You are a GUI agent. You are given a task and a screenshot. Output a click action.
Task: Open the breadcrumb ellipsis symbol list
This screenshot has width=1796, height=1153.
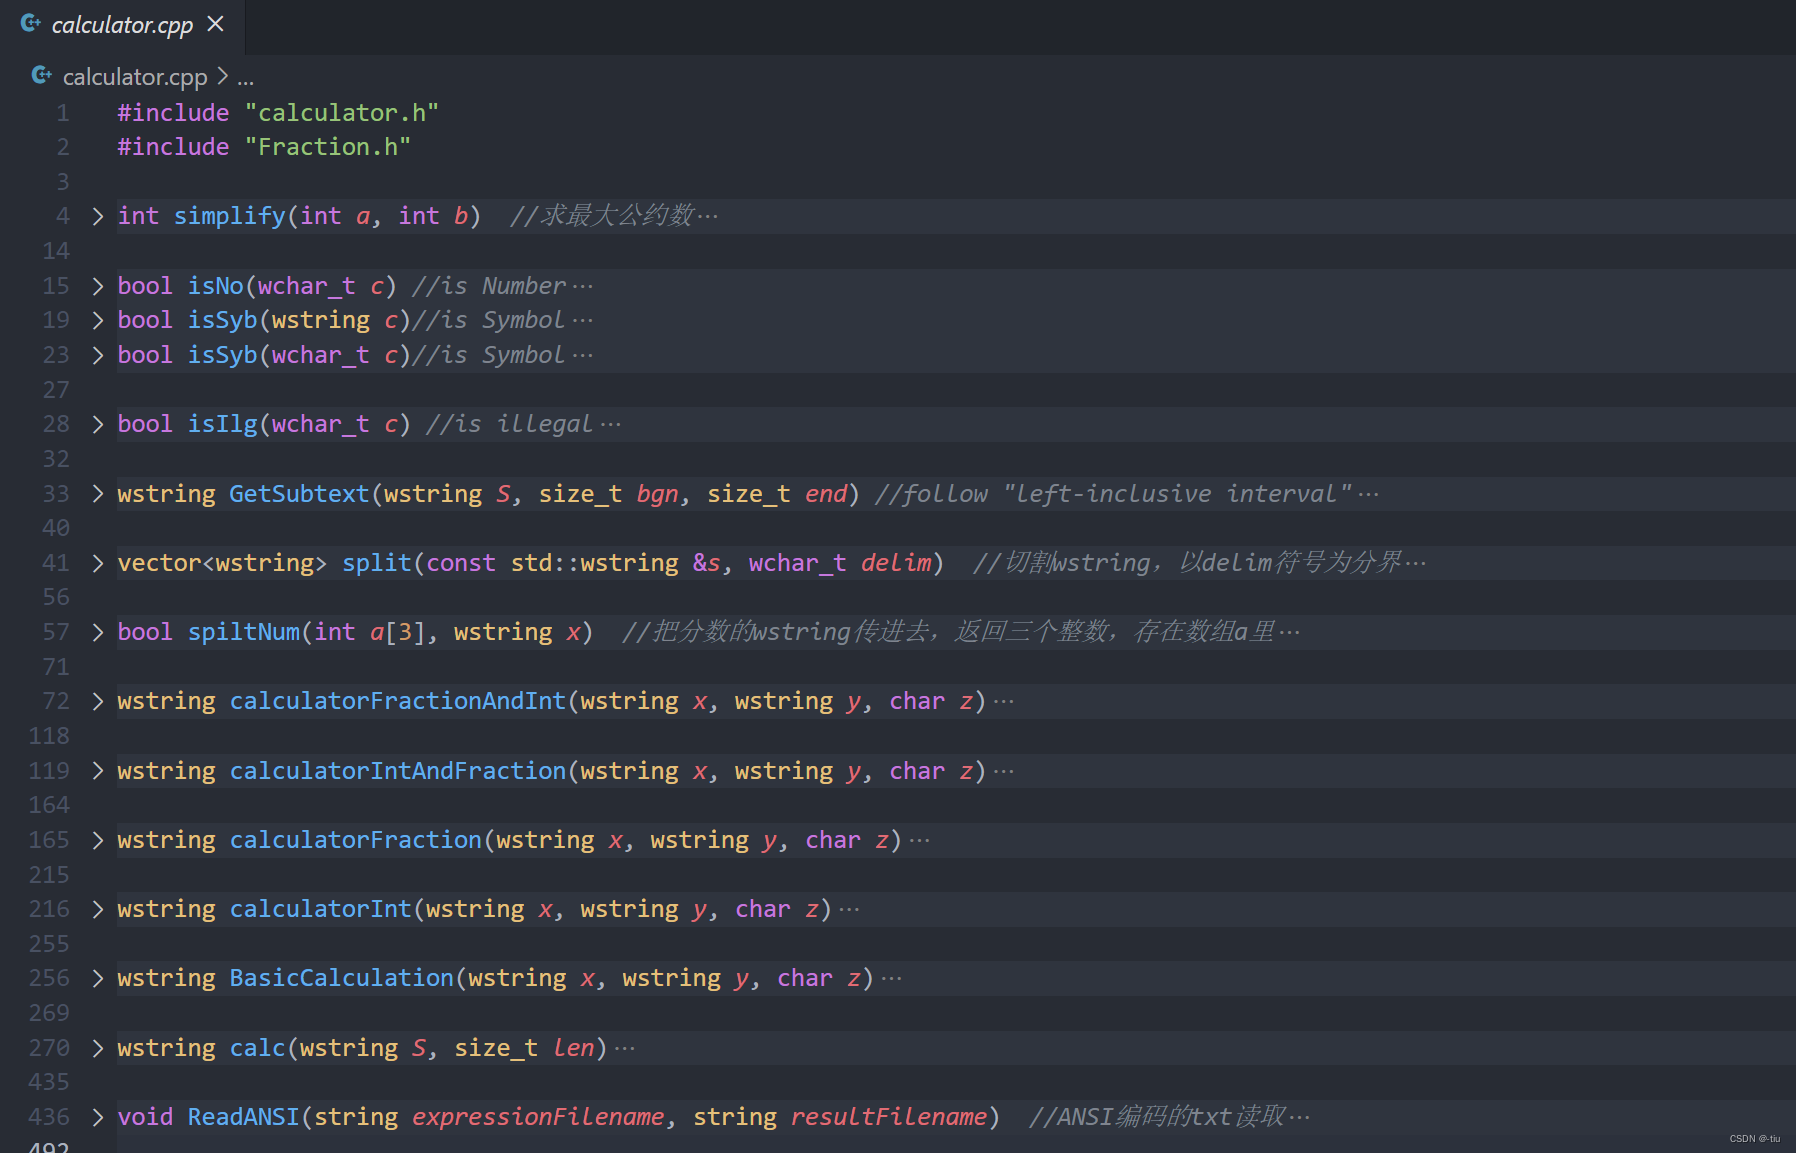246,78
